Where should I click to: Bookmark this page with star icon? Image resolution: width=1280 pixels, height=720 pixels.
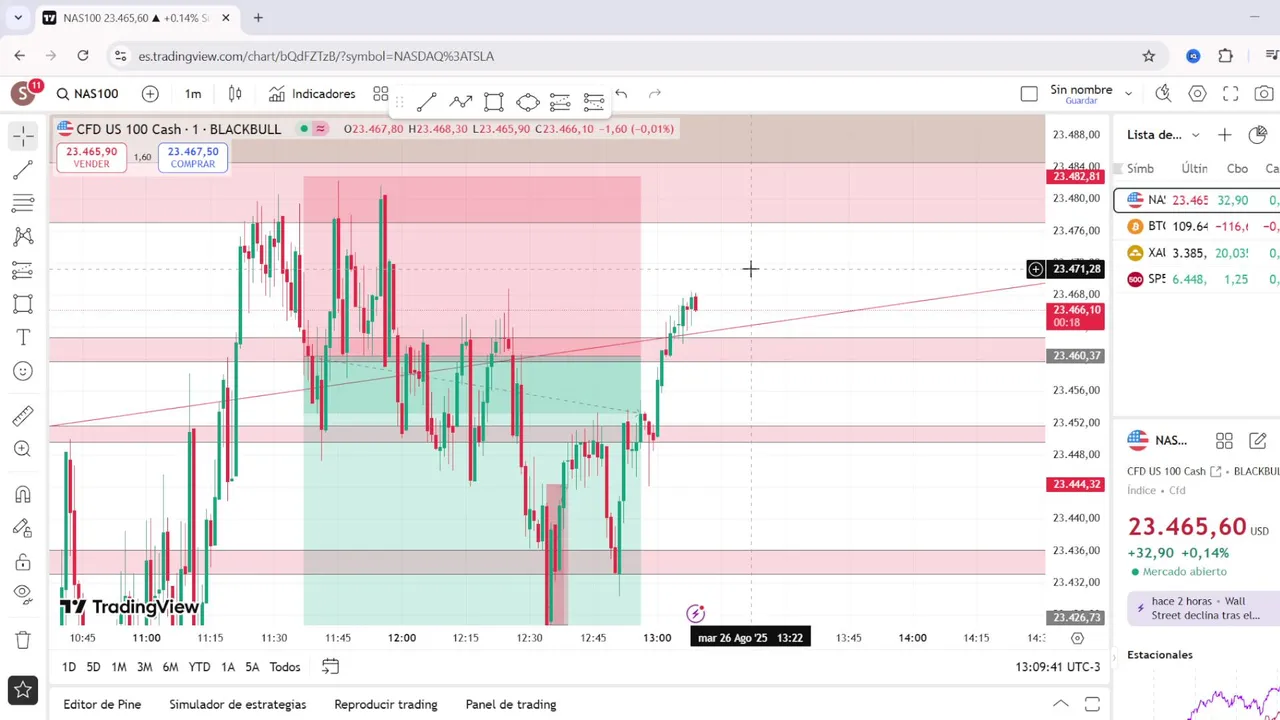[1149, 56]
